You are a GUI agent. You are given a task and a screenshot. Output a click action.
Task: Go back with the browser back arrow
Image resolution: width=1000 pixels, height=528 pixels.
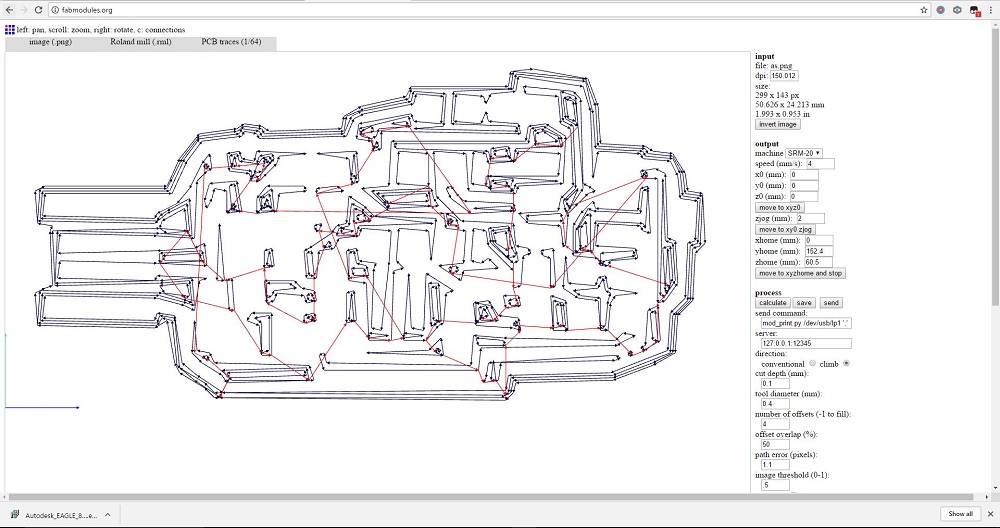[10, 10]
